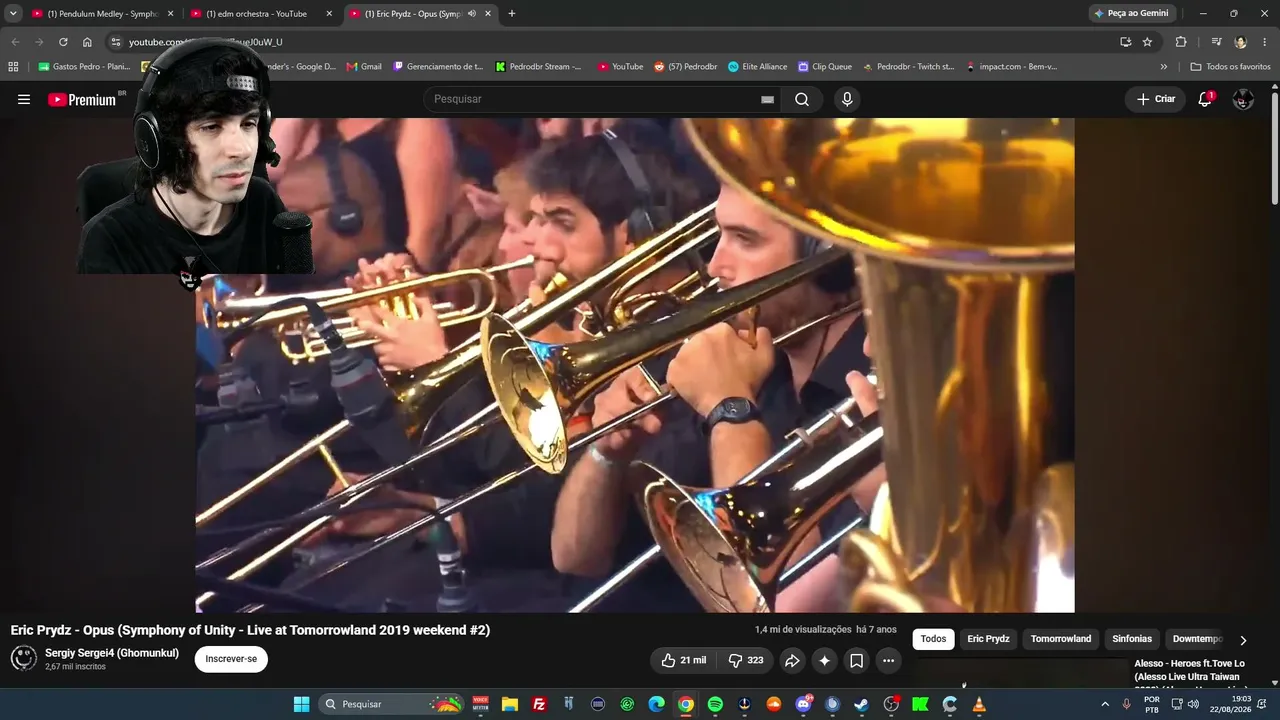Open Alesso - Heroes recommended video
The height and width of the screenshot is (720, 1280).
[x=1189, y=670]
